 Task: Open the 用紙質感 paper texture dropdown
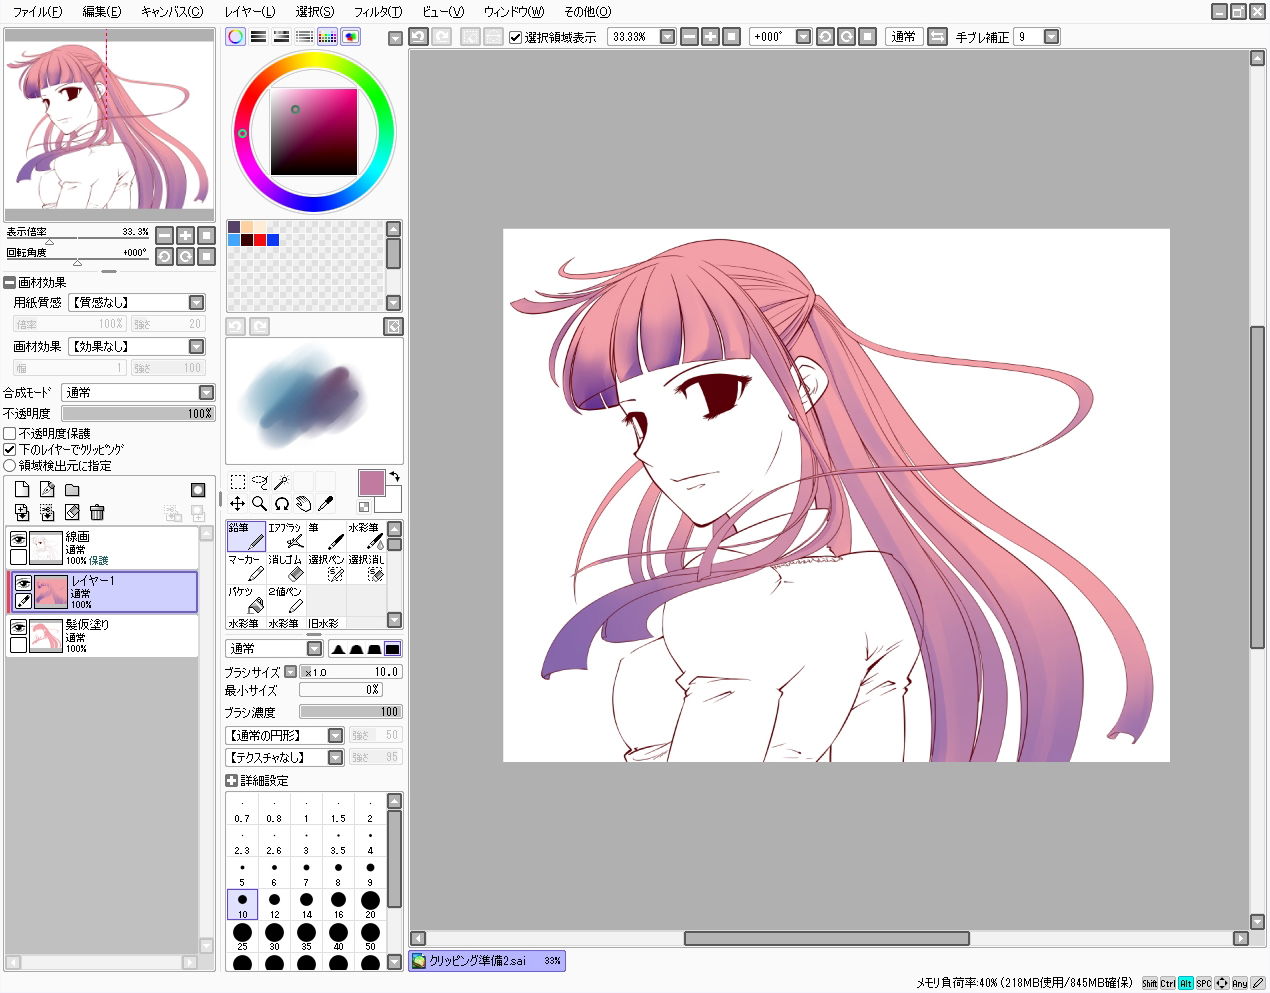[196, 302]
